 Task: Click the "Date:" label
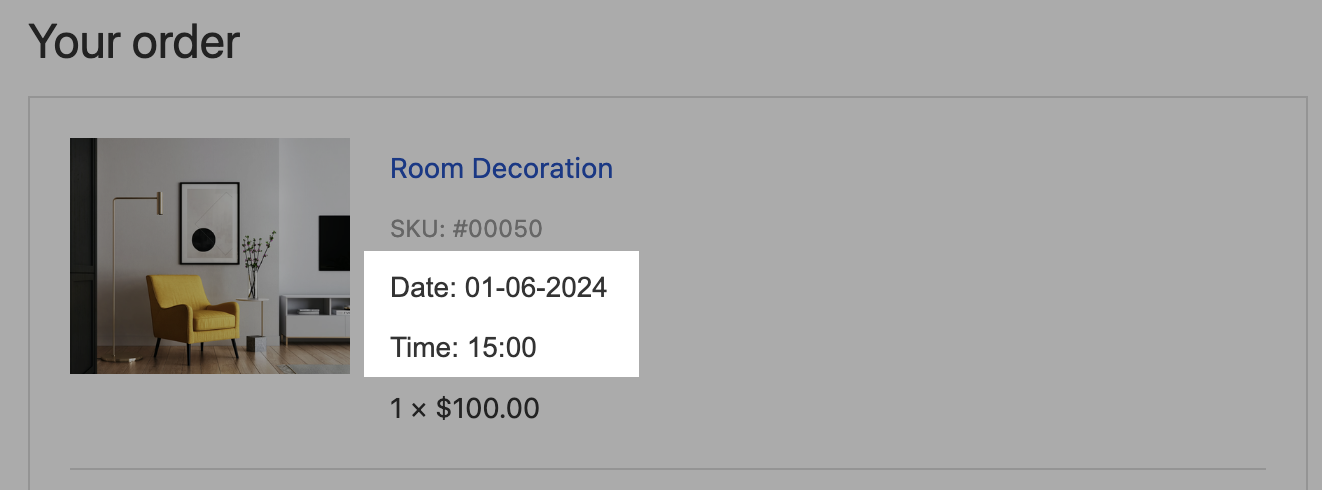(424, 288)
